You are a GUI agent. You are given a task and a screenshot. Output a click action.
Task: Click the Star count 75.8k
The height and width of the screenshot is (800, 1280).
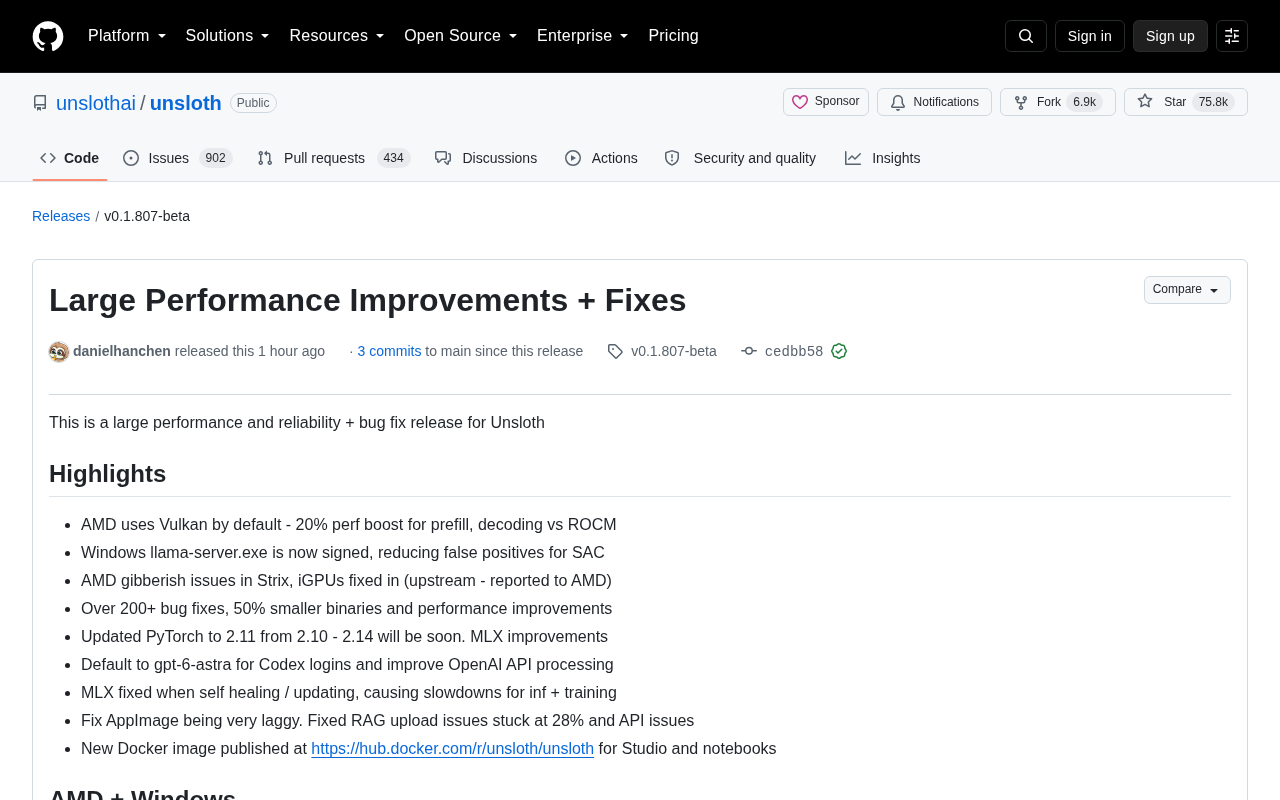(x=1213, y=102)
